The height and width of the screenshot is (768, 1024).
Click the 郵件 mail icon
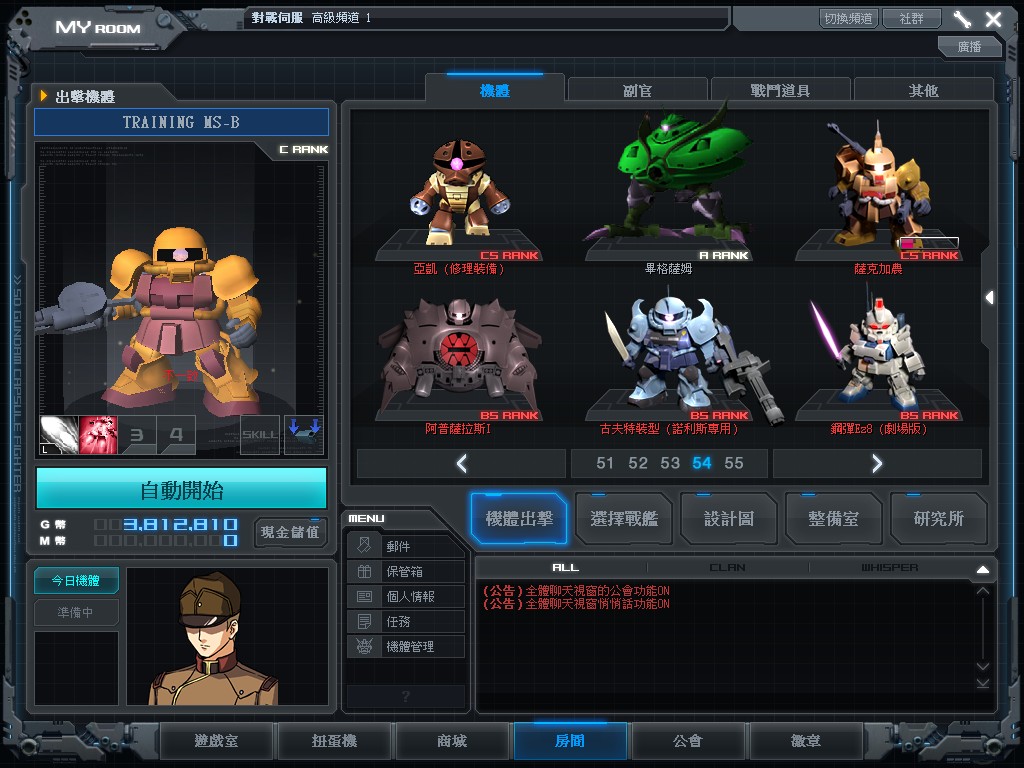pyautogui.click(x=364, y=545)
